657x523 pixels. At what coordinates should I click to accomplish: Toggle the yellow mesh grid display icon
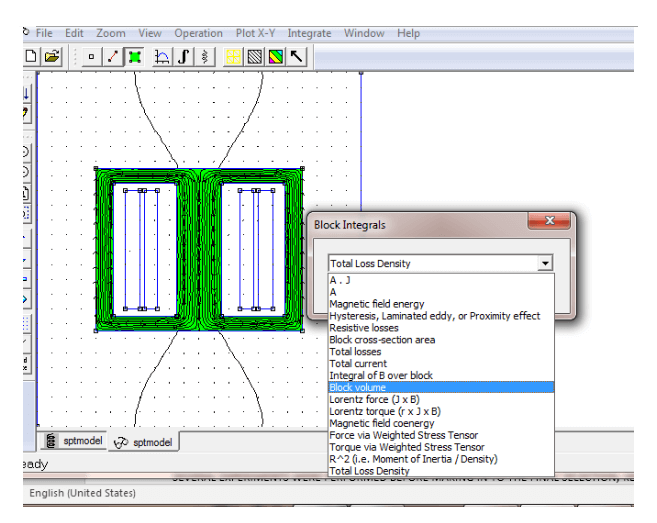233,57
